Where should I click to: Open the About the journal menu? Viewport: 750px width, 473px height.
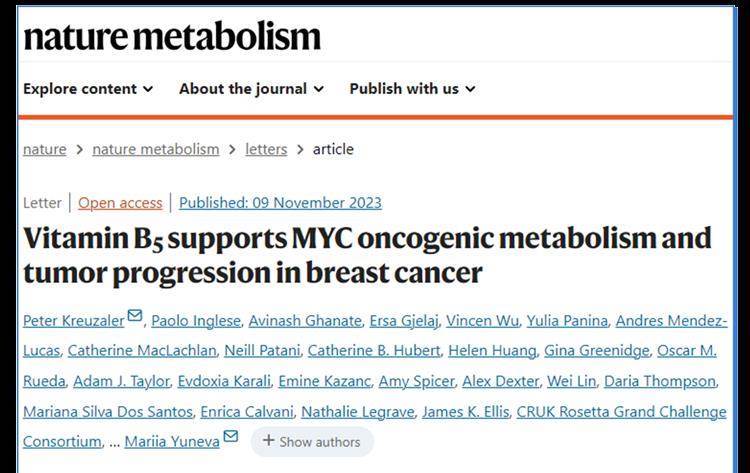tap(252, 89)
